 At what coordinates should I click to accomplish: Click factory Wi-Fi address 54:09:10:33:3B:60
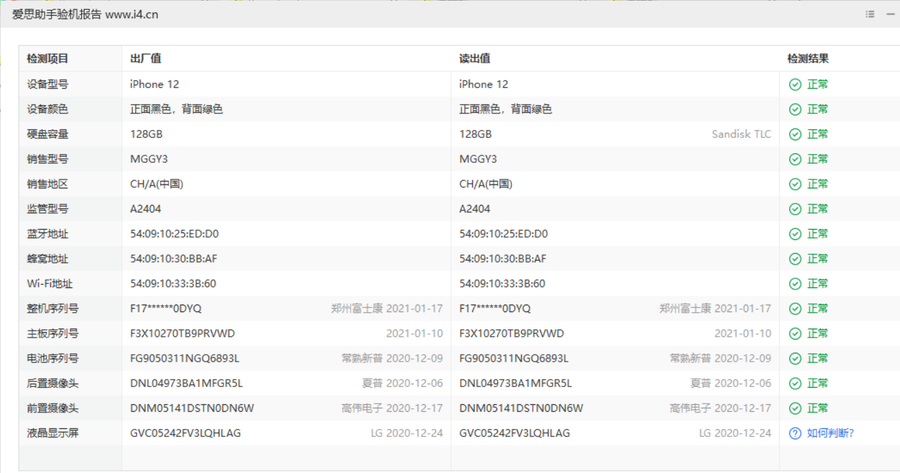(173, 284)
